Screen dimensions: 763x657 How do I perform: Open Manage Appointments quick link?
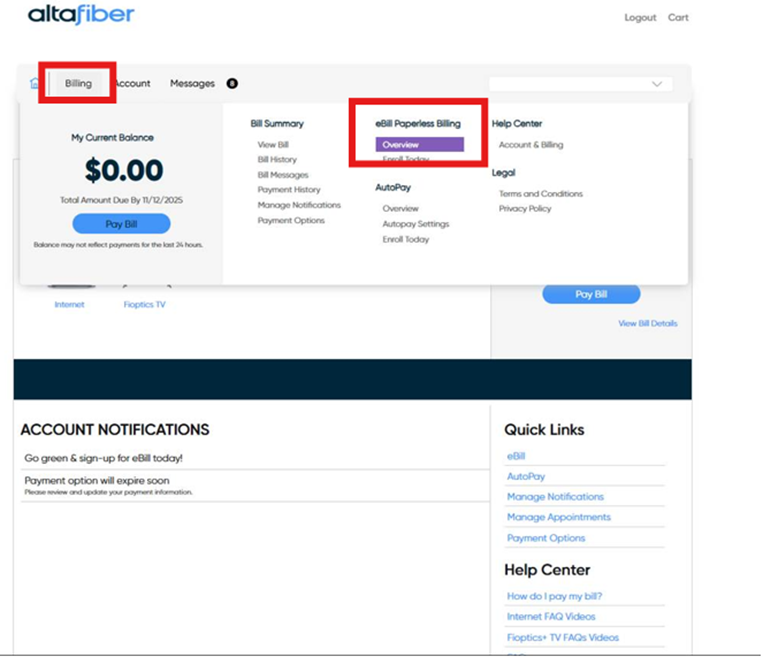click(x=558, y=517)
